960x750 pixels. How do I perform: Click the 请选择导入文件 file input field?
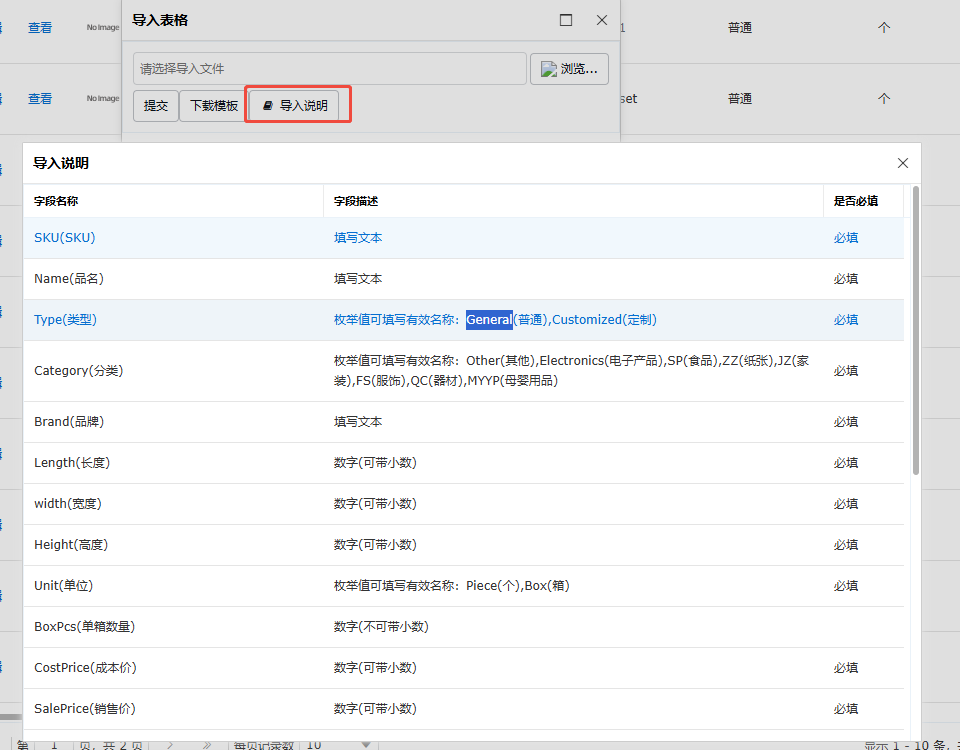pos(330,69)
